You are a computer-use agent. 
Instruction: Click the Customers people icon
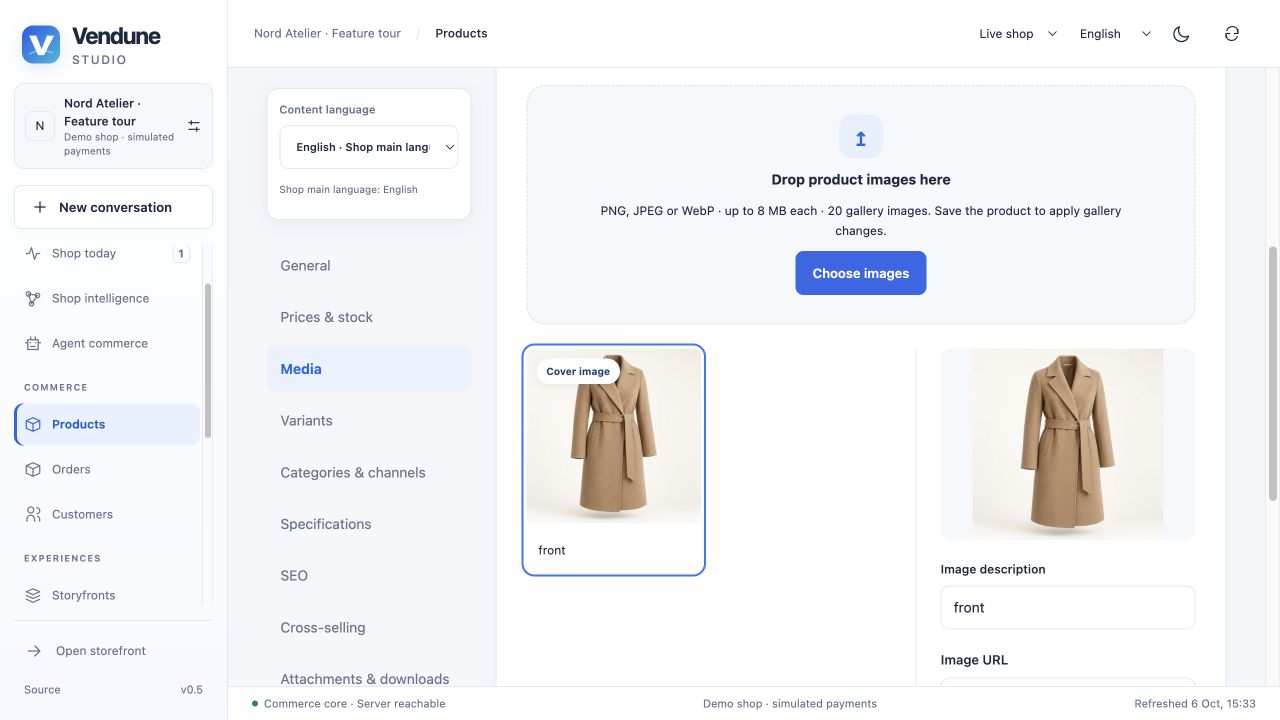[x=33, y=514]
